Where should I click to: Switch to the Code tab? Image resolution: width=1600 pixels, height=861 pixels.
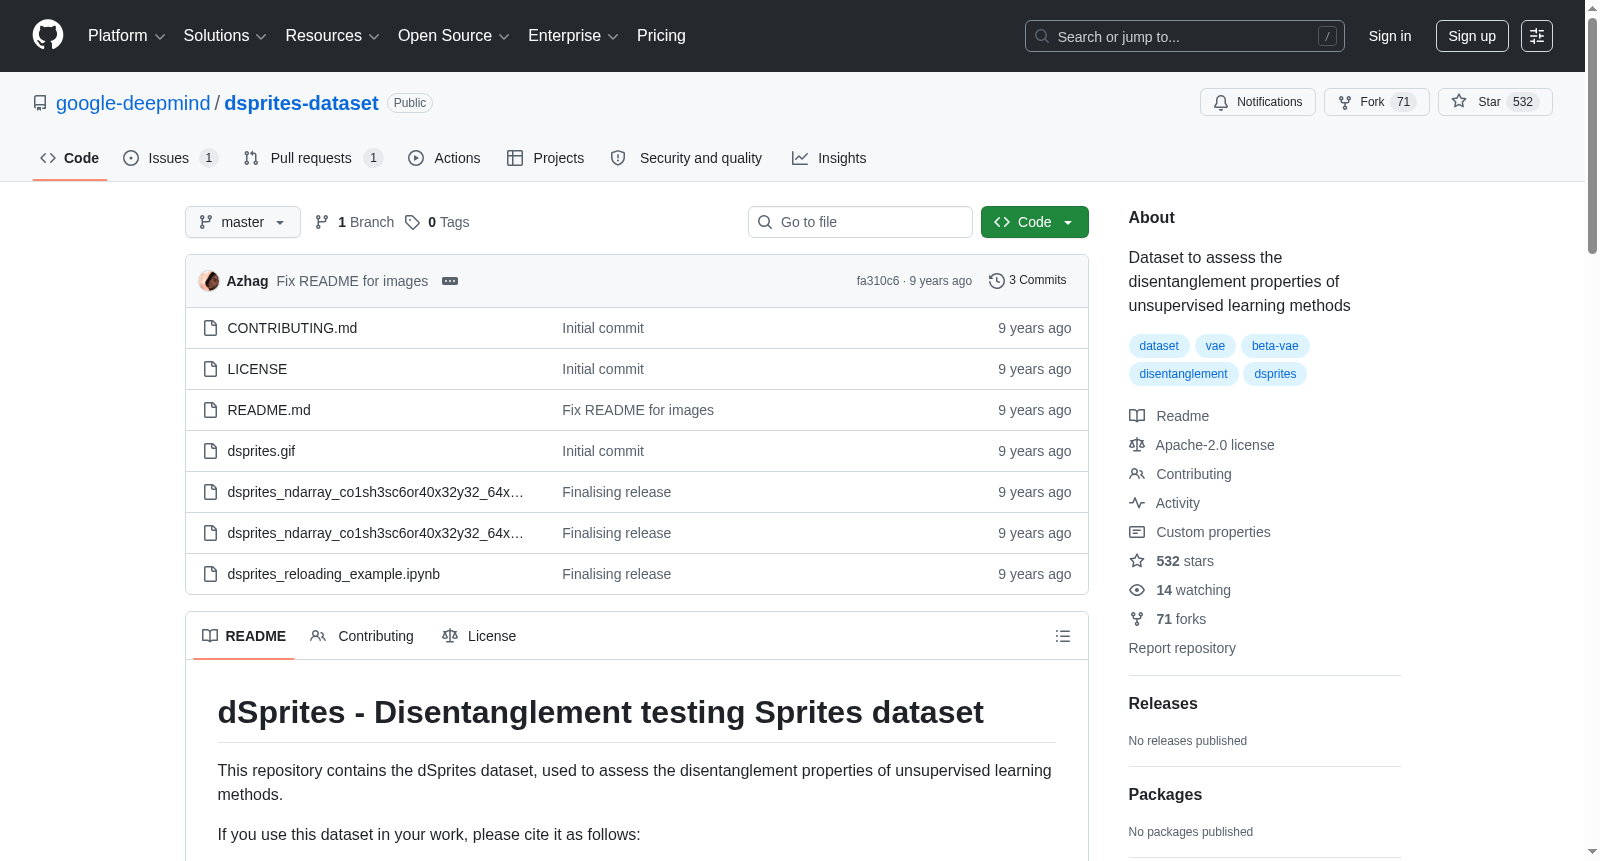[70, 158]
